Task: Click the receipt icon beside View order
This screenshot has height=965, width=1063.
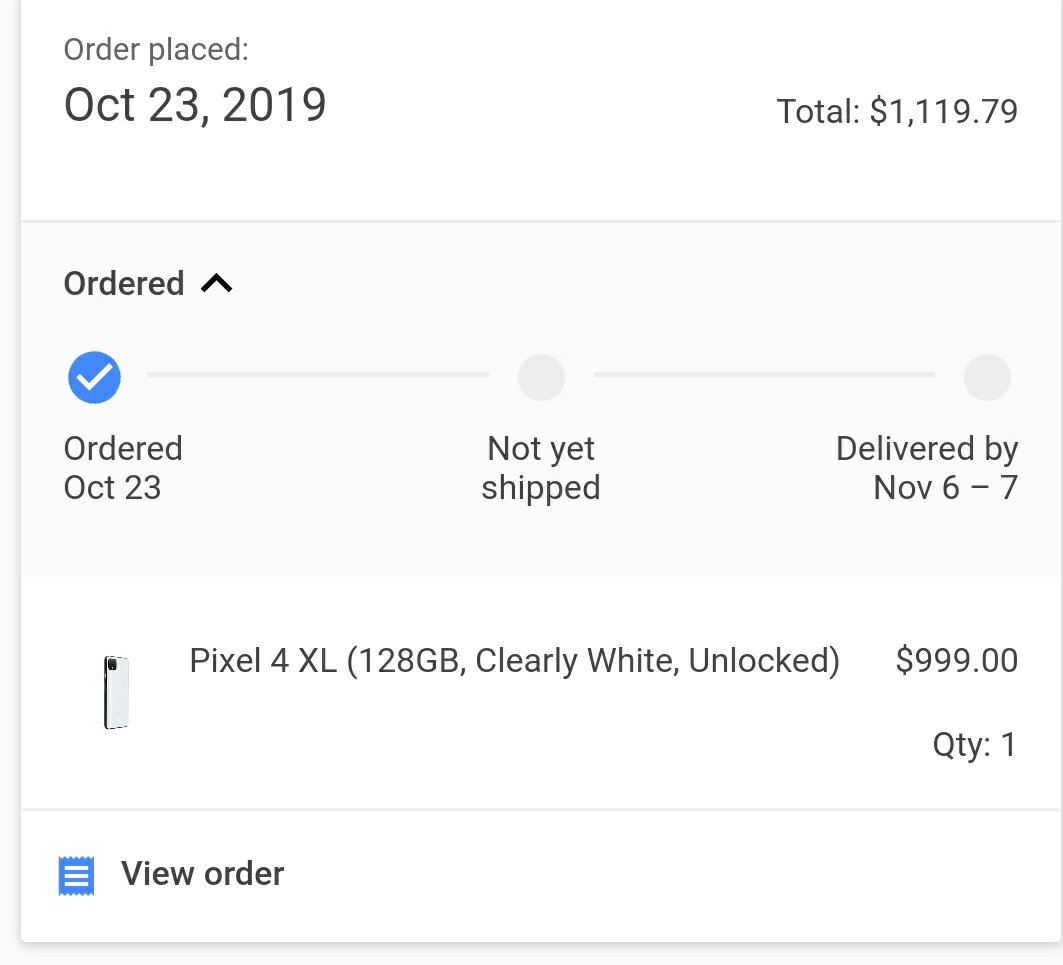Action: coord(76,875)
